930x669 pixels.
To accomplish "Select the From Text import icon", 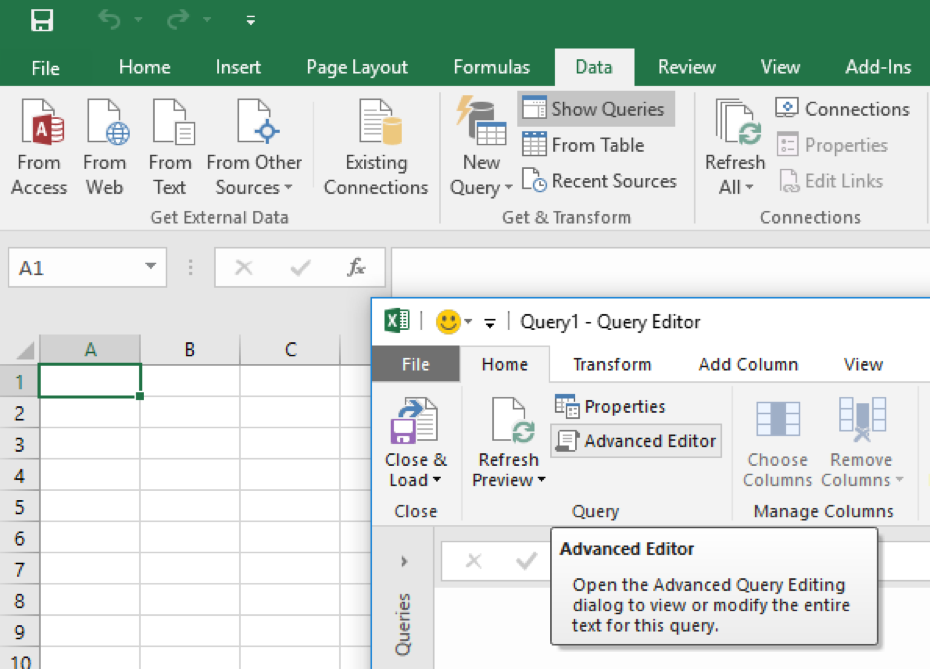I will point(170,125).
